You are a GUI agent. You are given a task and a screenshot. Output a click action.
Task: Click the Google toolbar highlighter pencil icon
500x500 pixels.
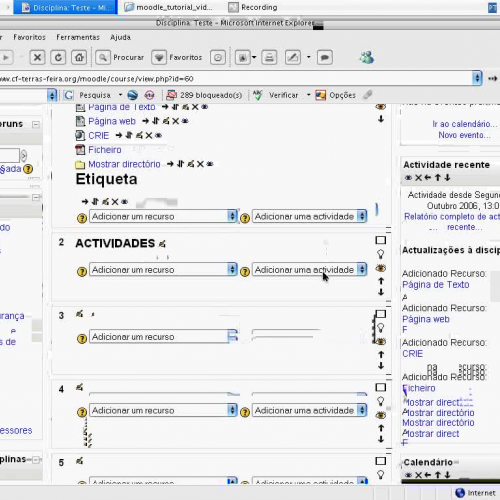368,95
